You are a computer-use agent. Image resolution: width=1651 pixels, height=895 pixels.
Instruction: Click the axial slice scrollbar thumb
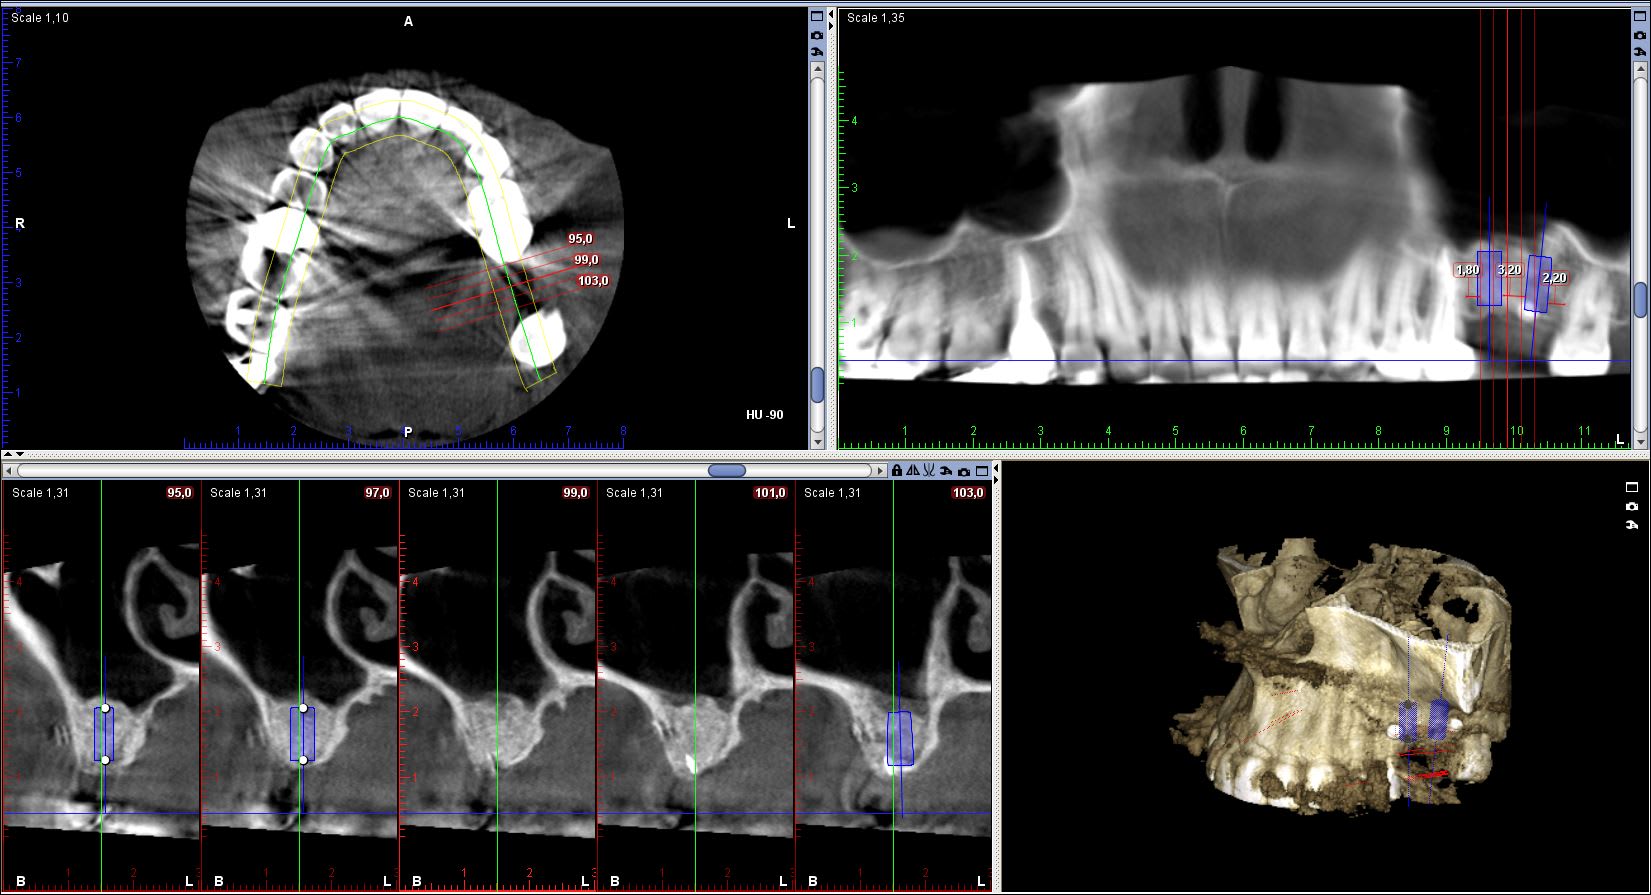[817, 384]
